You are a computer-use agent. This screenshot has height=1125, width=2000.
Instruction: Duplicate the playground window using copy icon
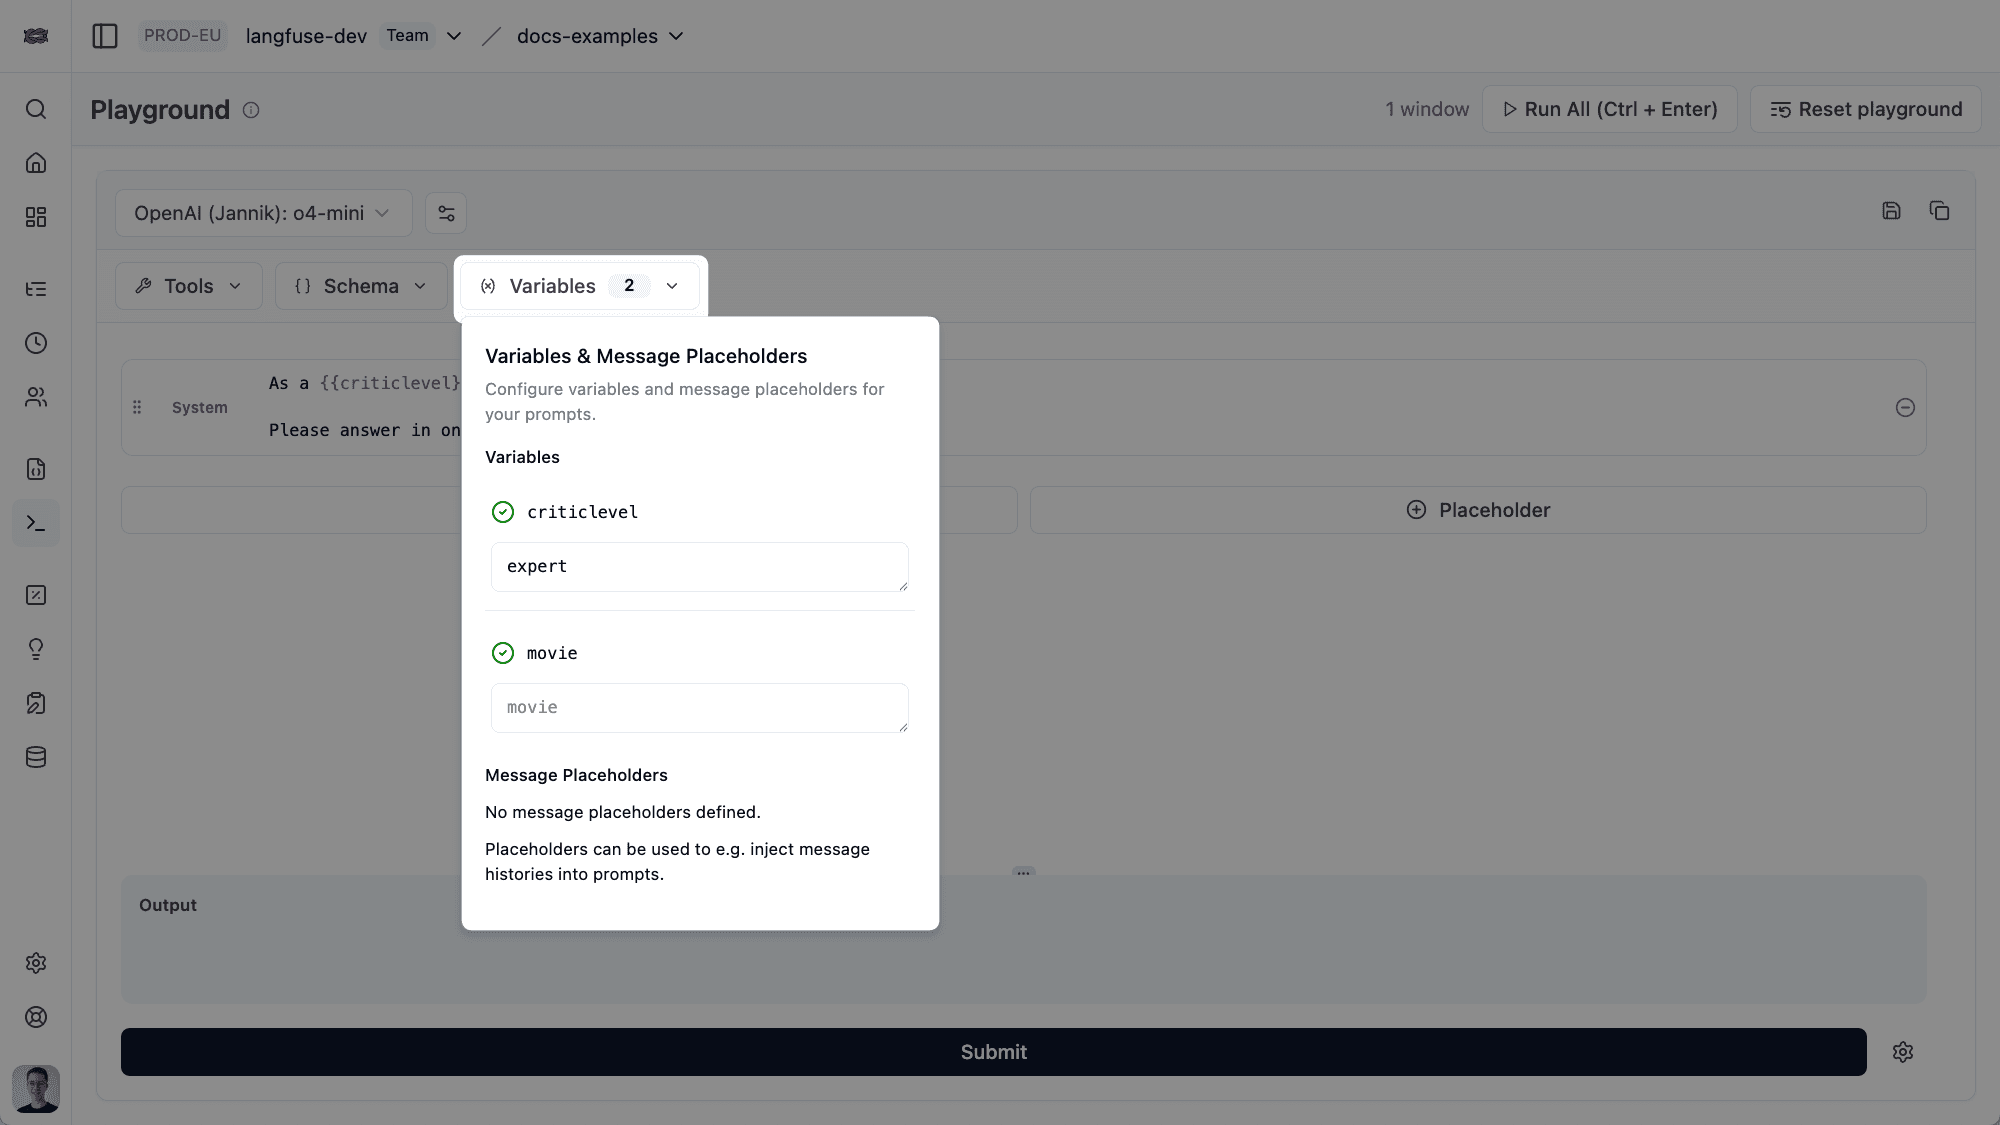click(1940, 211)
